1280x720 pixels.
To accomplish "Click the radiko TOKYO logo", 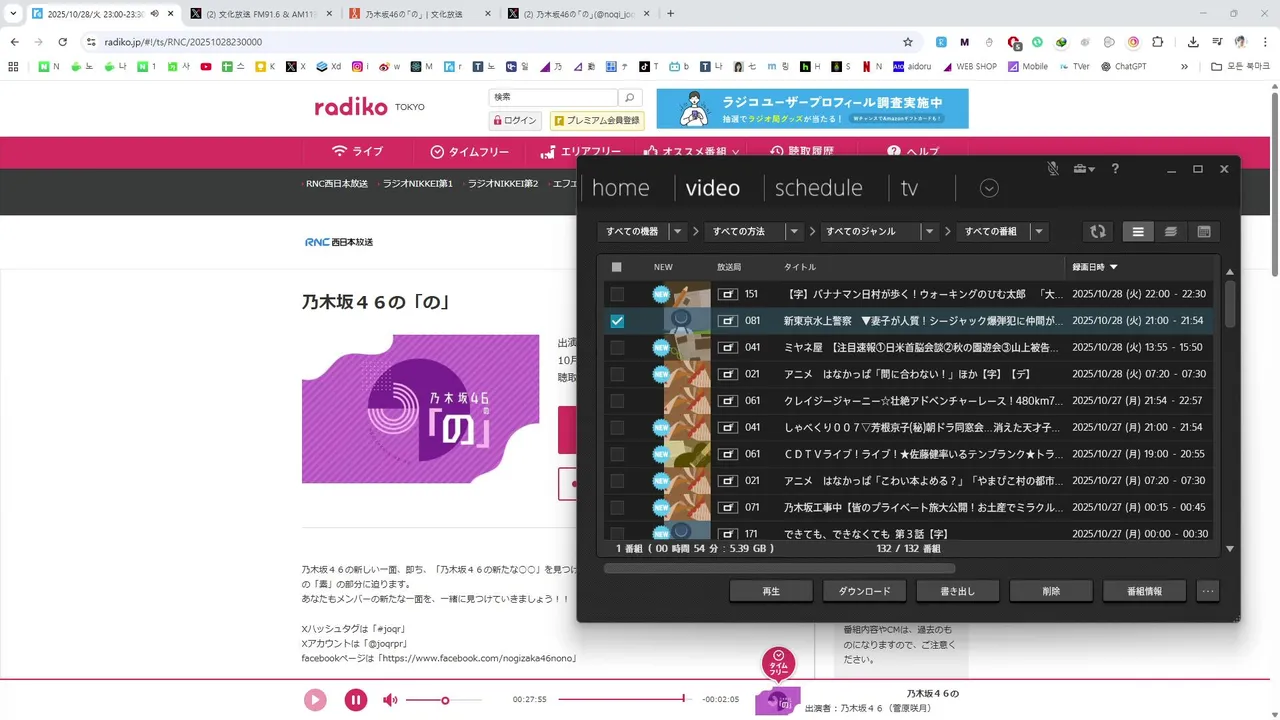I will (369, 107).
